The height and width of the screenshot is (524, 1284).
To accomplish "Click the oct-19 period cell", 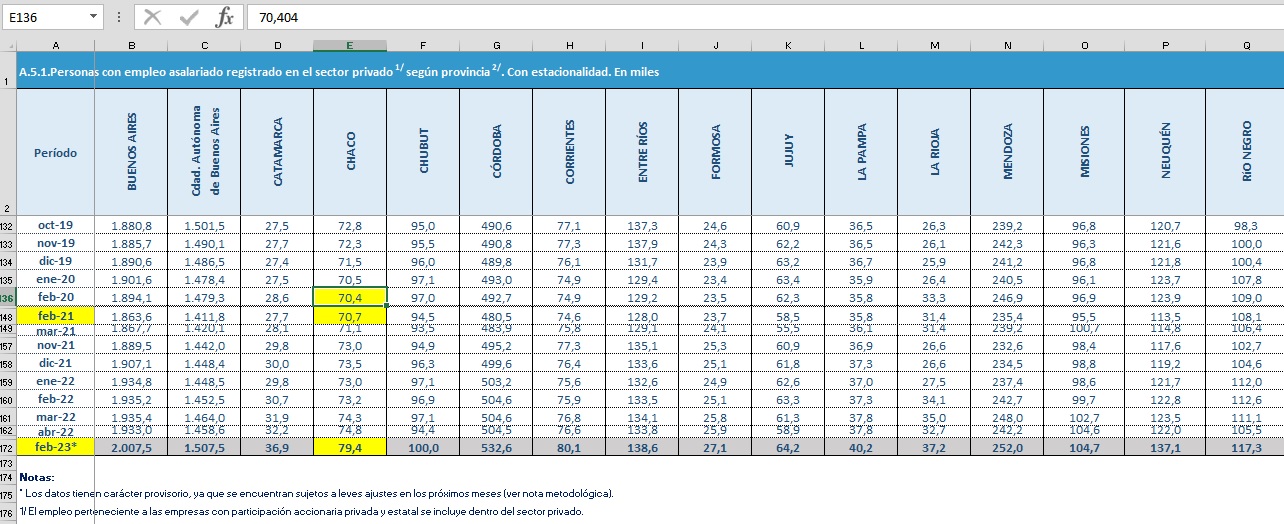I will pyautogui.click(x=55, y=225).
